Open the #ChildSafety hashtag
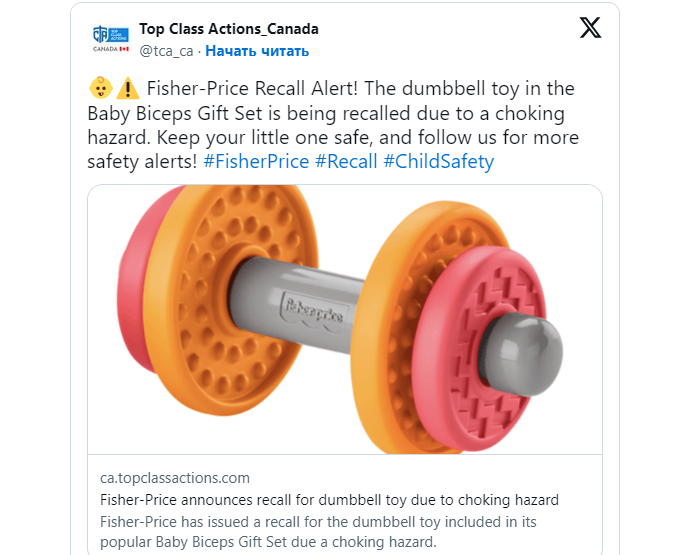 point(438,161)
